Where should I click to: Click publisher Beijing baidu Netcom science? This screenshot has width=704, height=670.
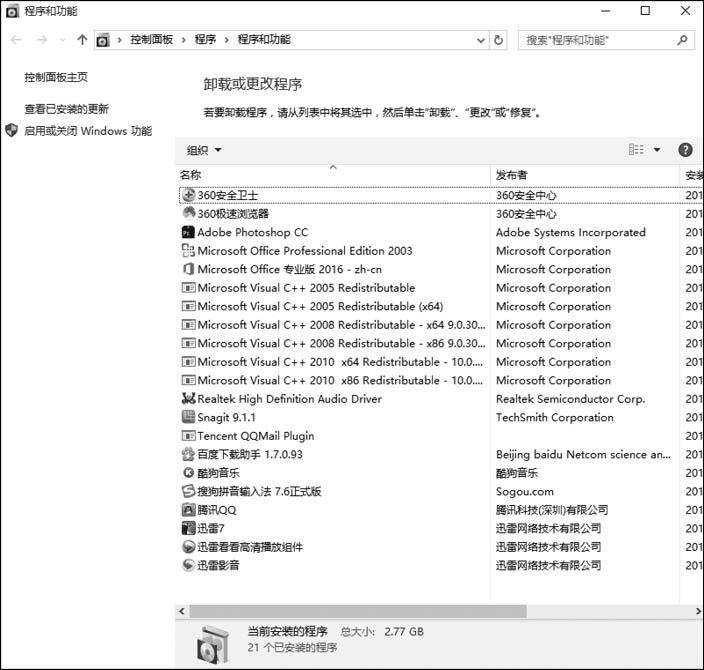[583, 454]
